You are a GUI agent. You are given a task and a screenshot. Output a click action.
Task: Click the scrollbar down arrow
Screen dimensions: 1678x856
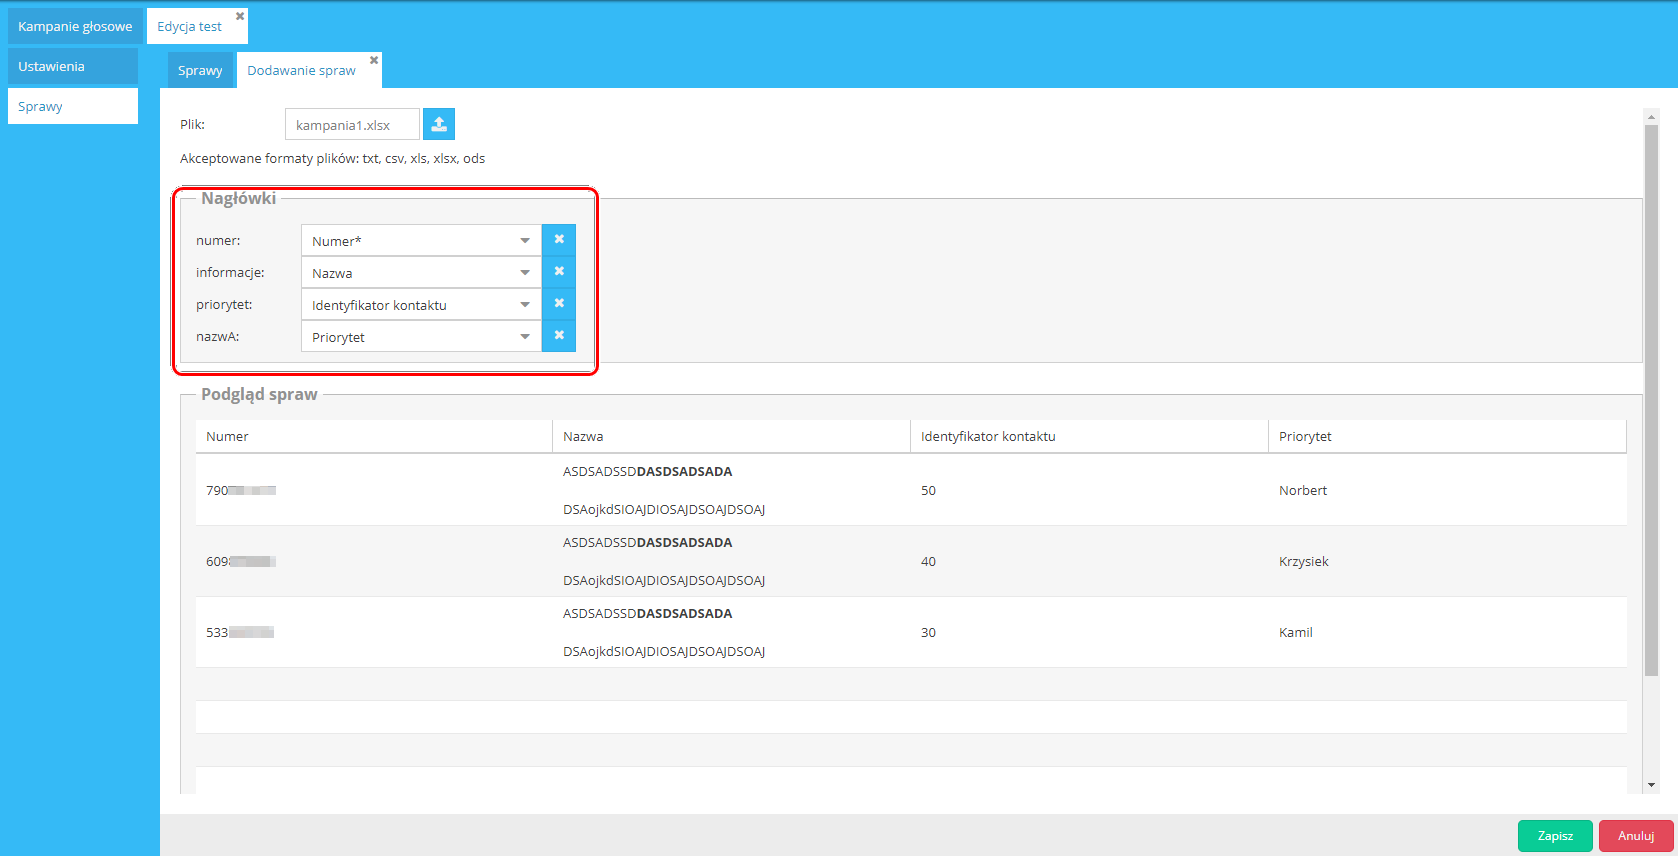(x=1652, y=785)
